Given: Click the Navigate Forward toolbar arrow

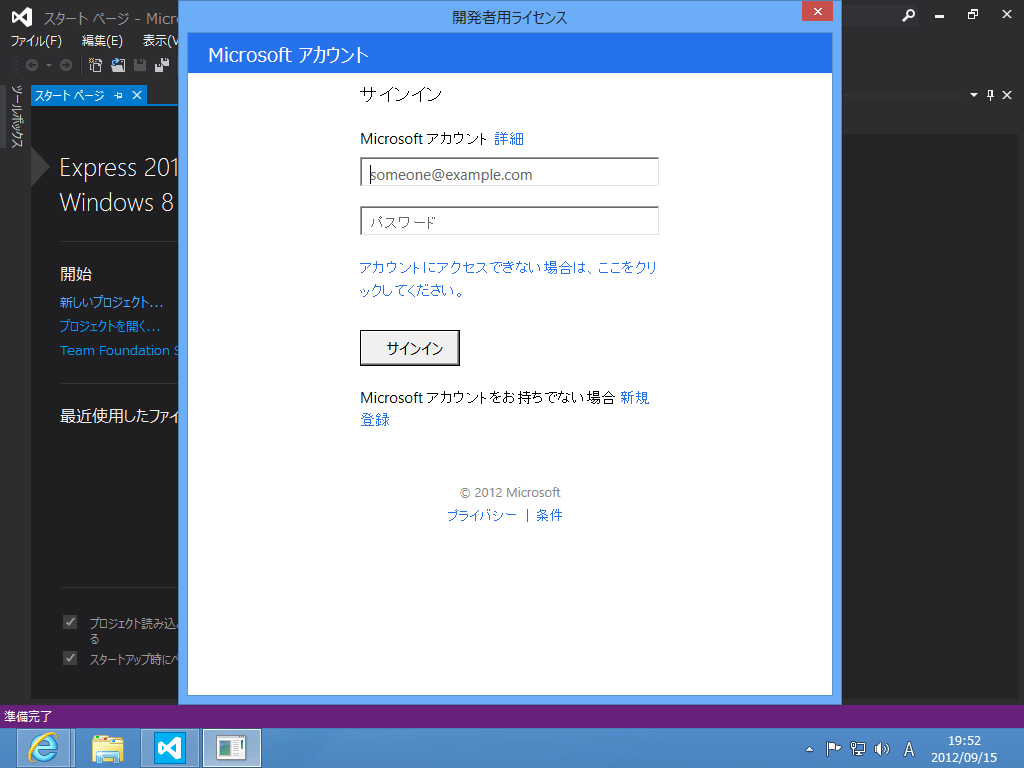Looking at the screenshot, I should (x=66, y=65).
